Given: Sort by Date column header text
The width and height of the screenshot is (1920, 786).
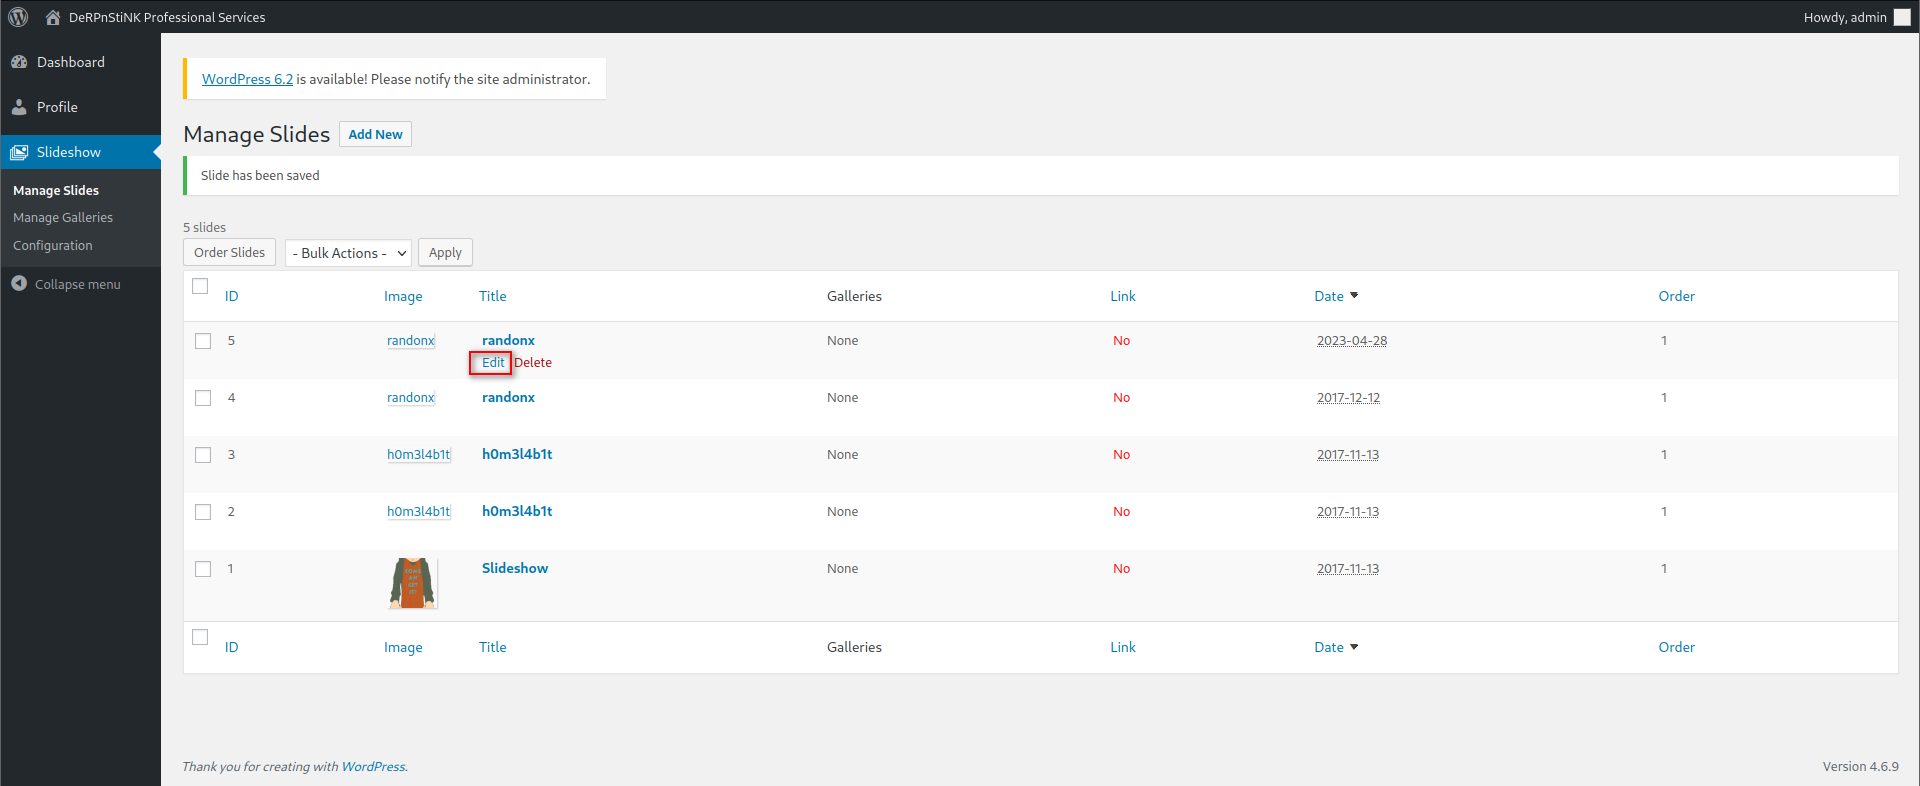Looking at the screenshot, I should [1329, 296].
